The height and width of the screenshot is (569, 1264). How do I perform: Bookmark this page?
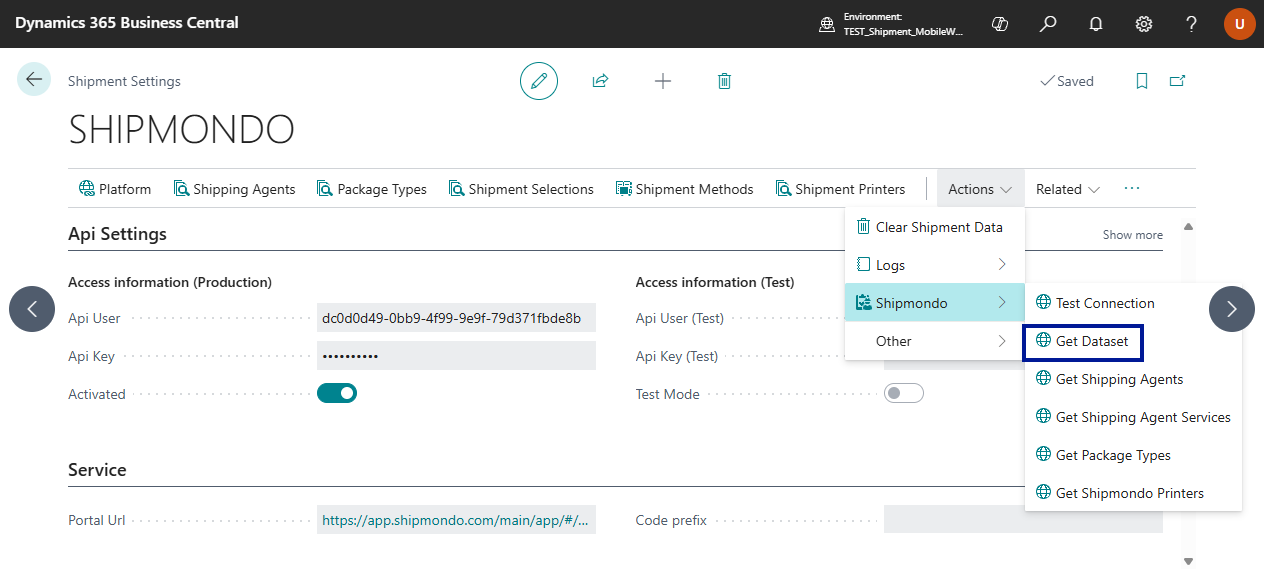(1141, 81)
